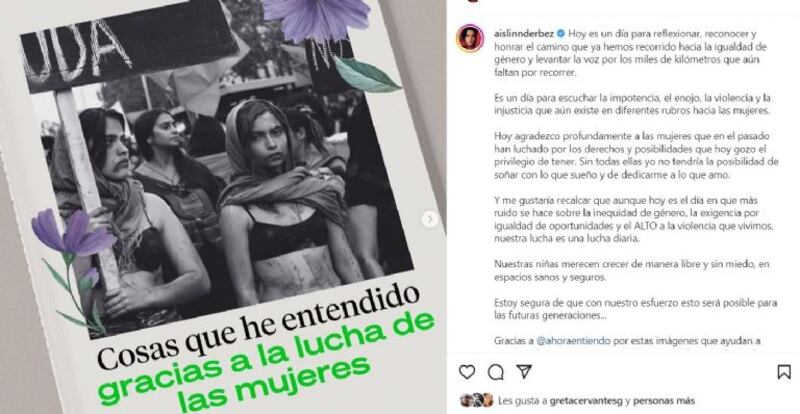The image size is (800, 414).
Task: Share the post using the paper plane icon
Action: coord(524,372)
